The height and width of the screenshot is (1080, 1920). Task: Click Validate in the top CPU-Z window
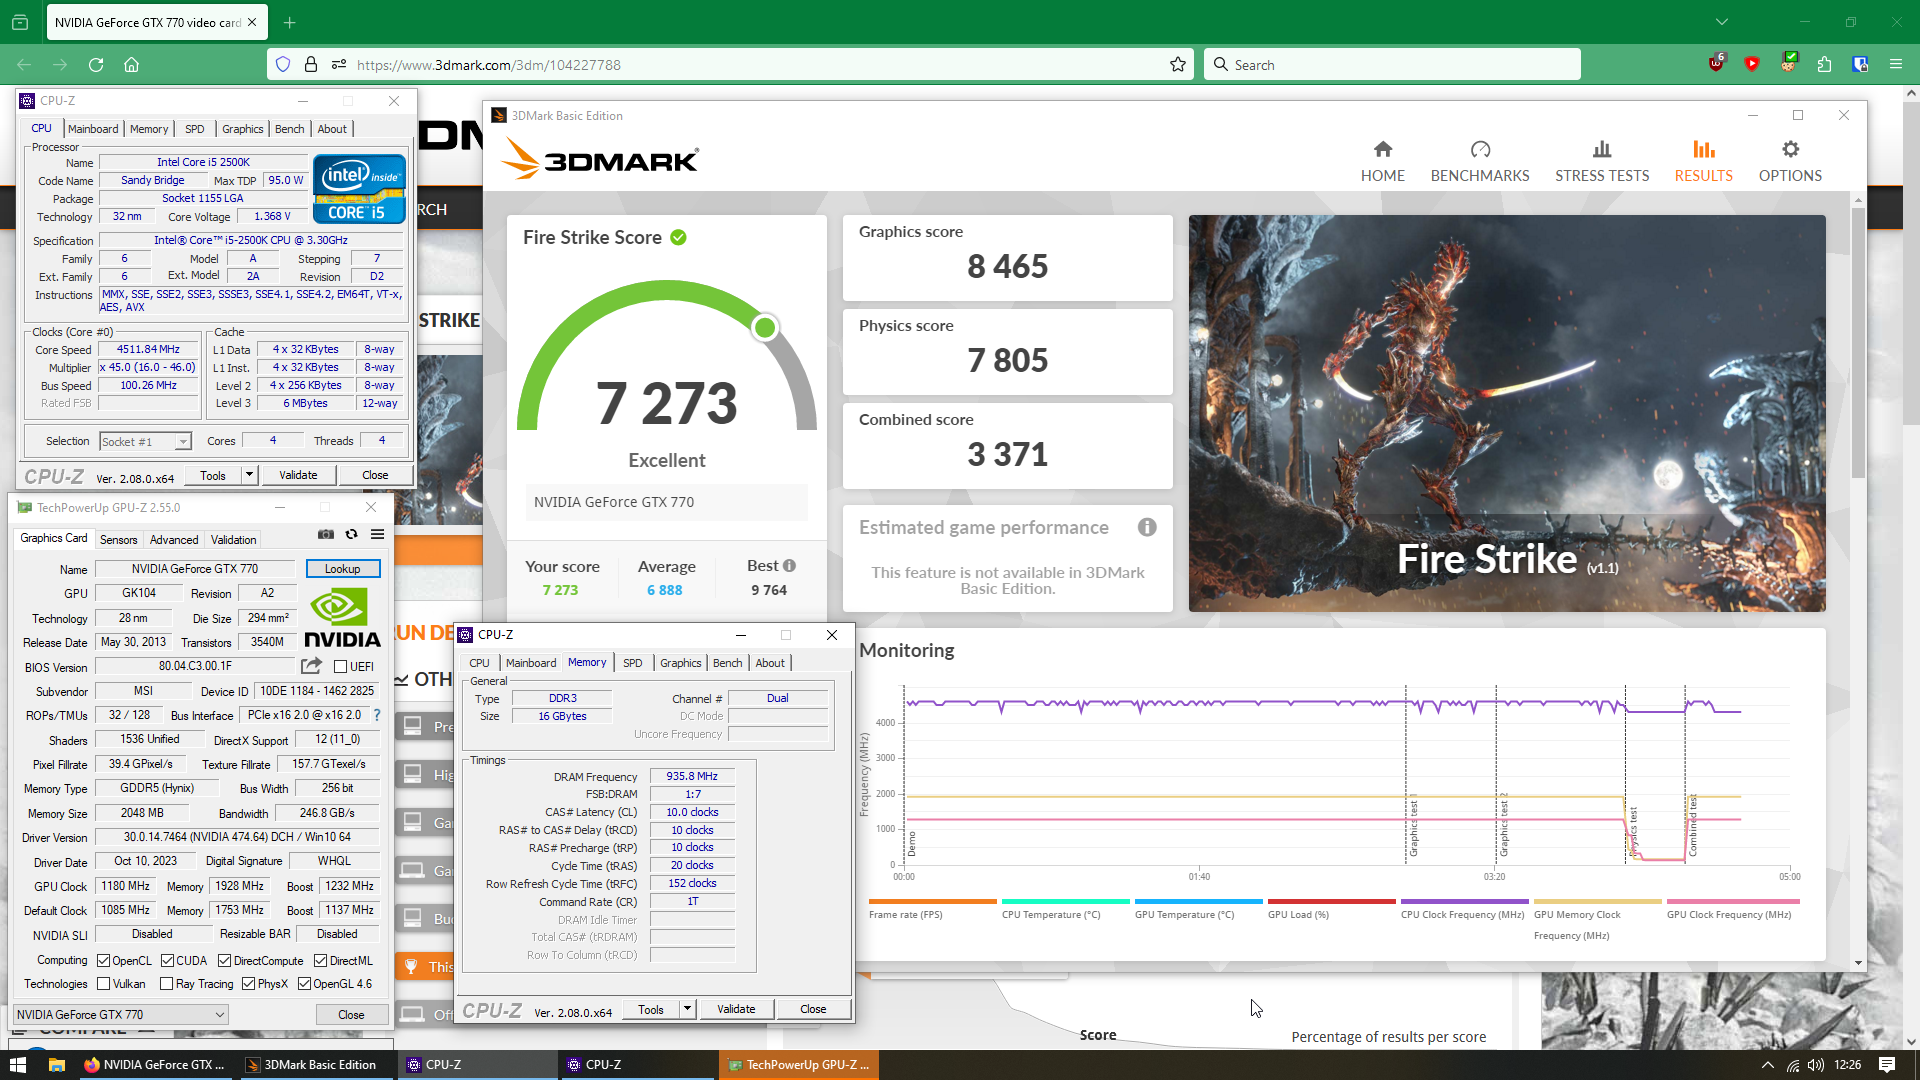298,475
